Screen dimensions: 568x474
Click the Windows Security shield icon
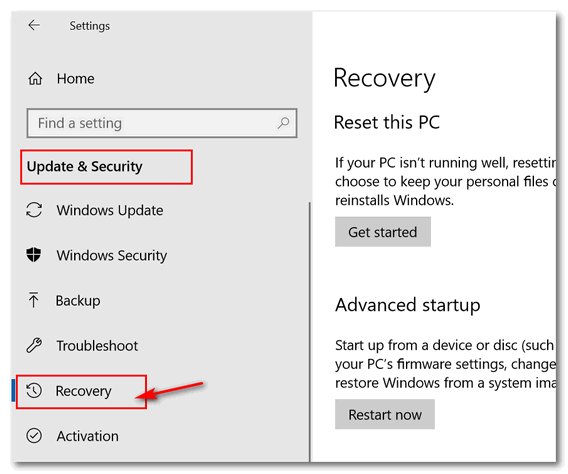34,255
